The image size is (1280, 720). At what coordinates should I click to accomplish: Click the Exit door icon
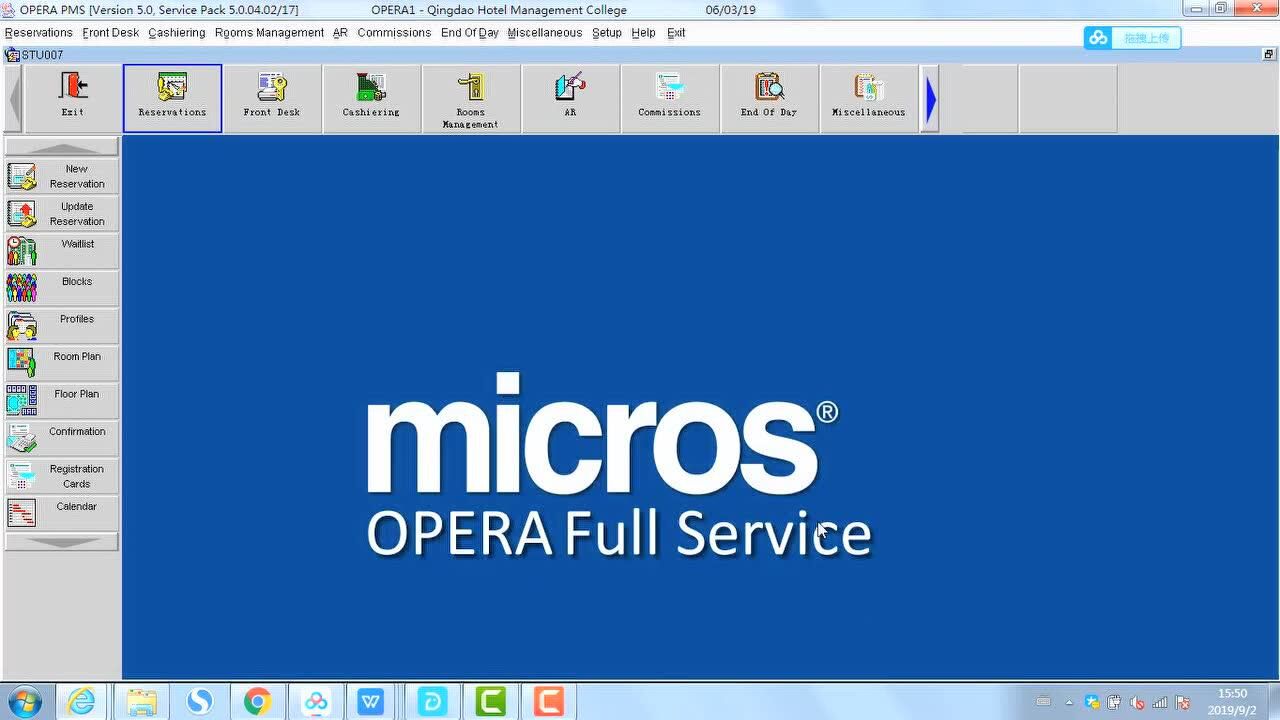tap(73, 97)
